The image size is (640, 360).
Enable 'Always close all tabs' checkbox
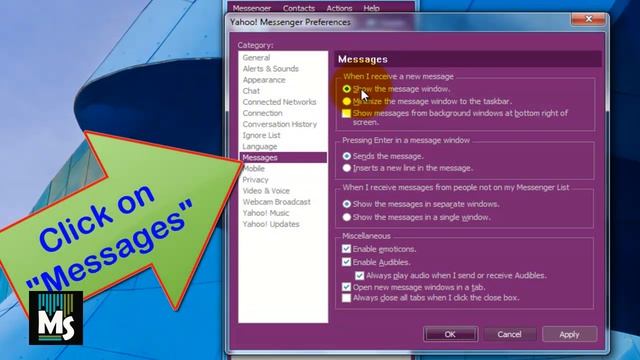point(346,298)
